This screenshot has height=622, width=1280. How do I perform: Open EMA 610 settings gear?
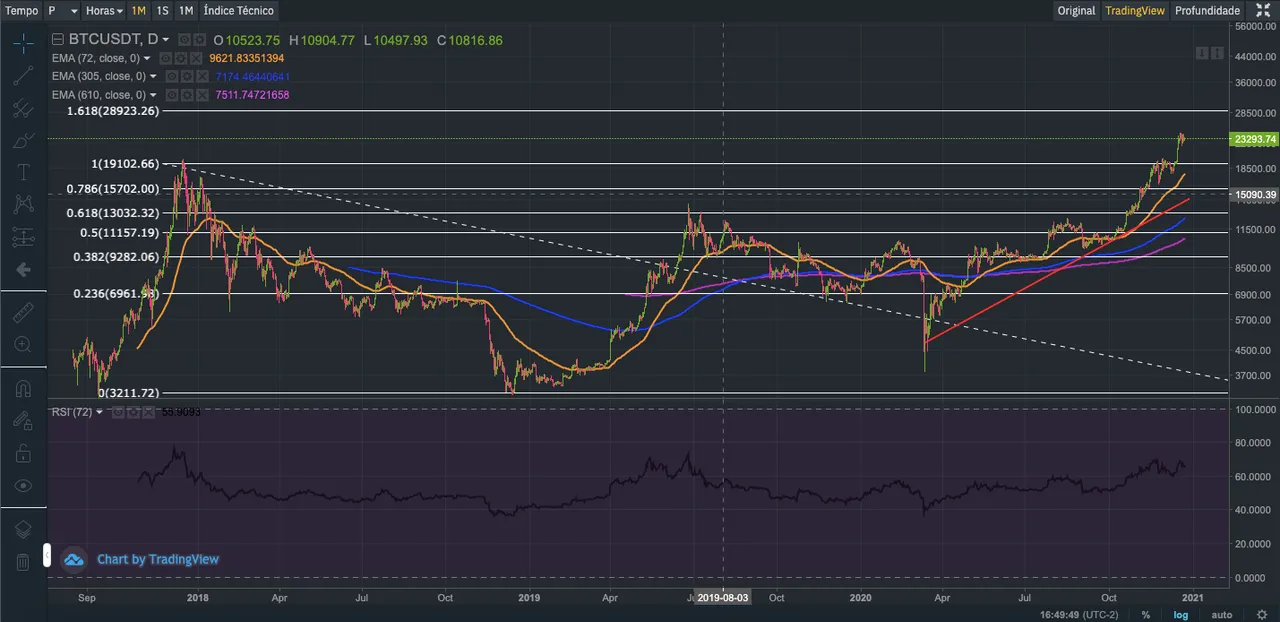(x=187, y=95)
